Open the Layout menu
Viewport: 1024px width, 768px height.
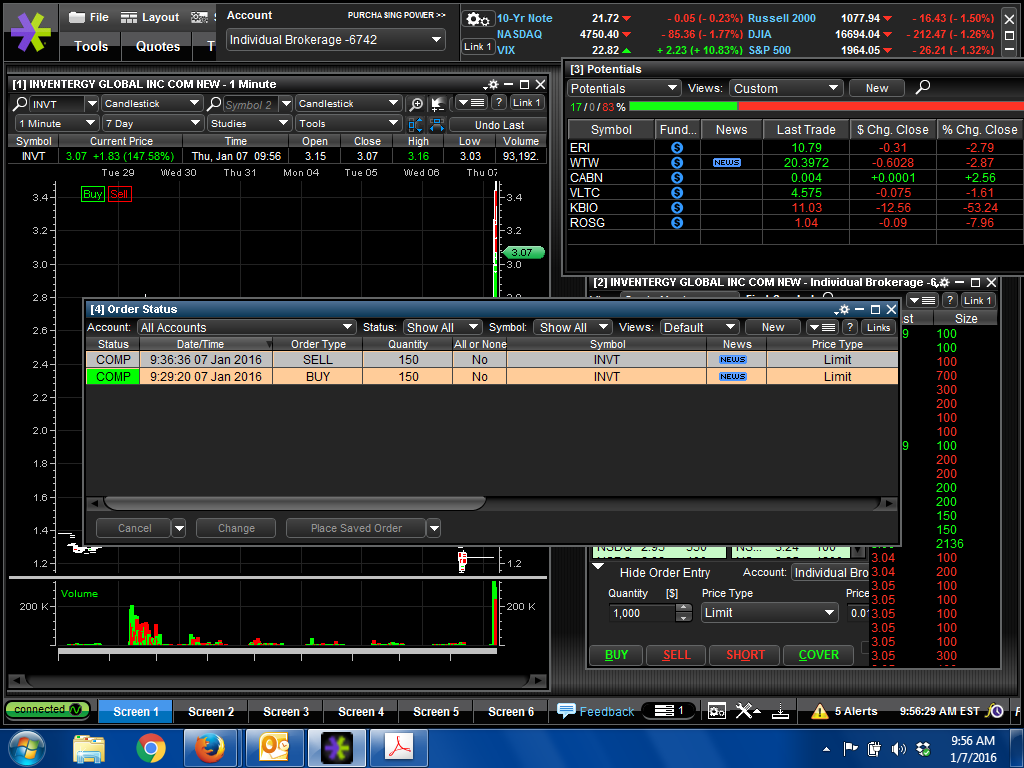coord(150,17)
